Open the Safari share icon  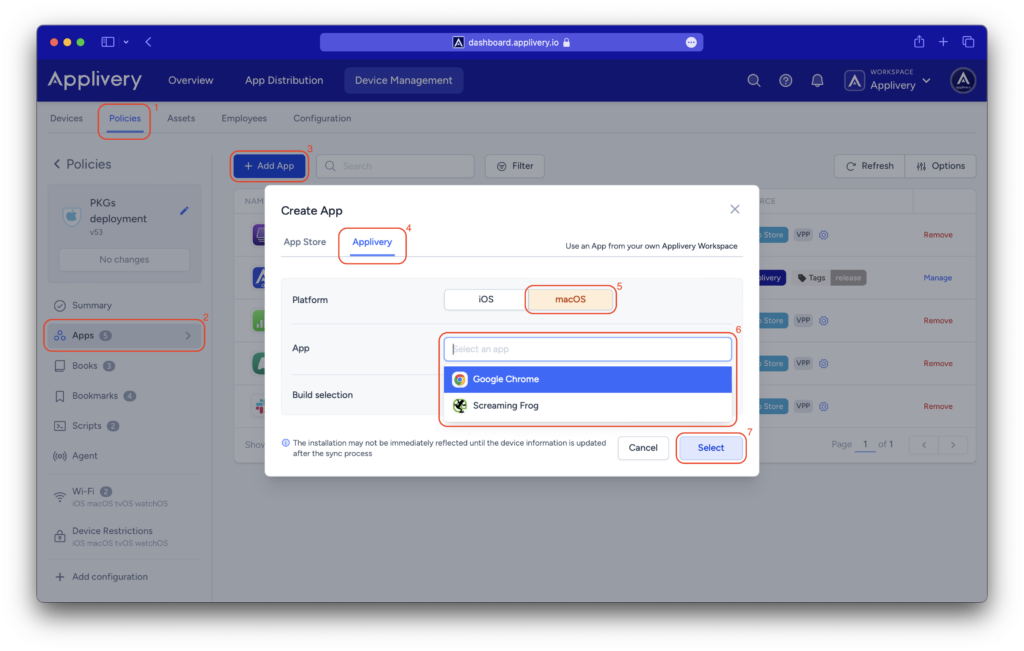(x=919, y=42)
